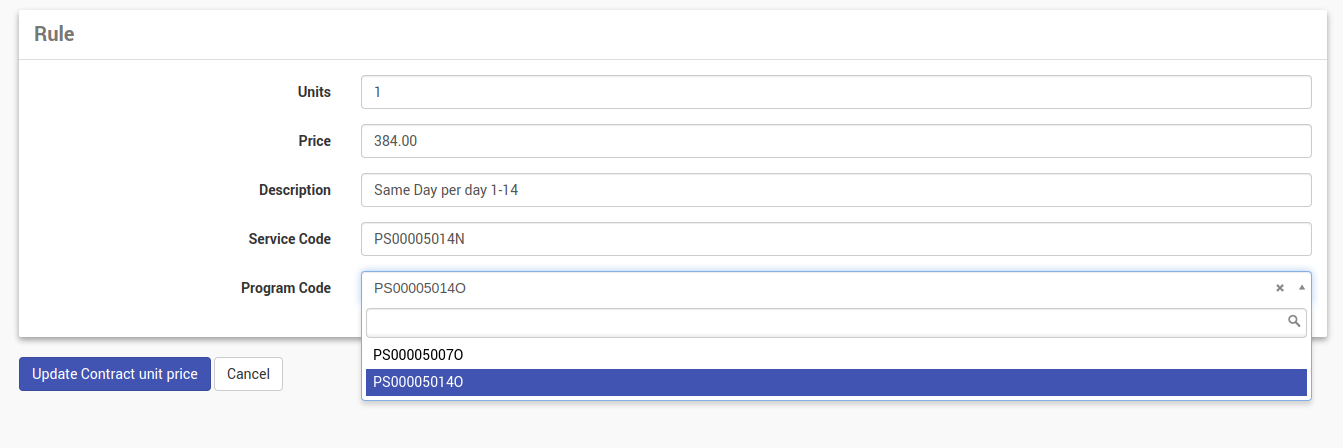Click the magnifier icon in dropdown search
The height and width of the screenshot is (448, 1343).
point(1293,321)
